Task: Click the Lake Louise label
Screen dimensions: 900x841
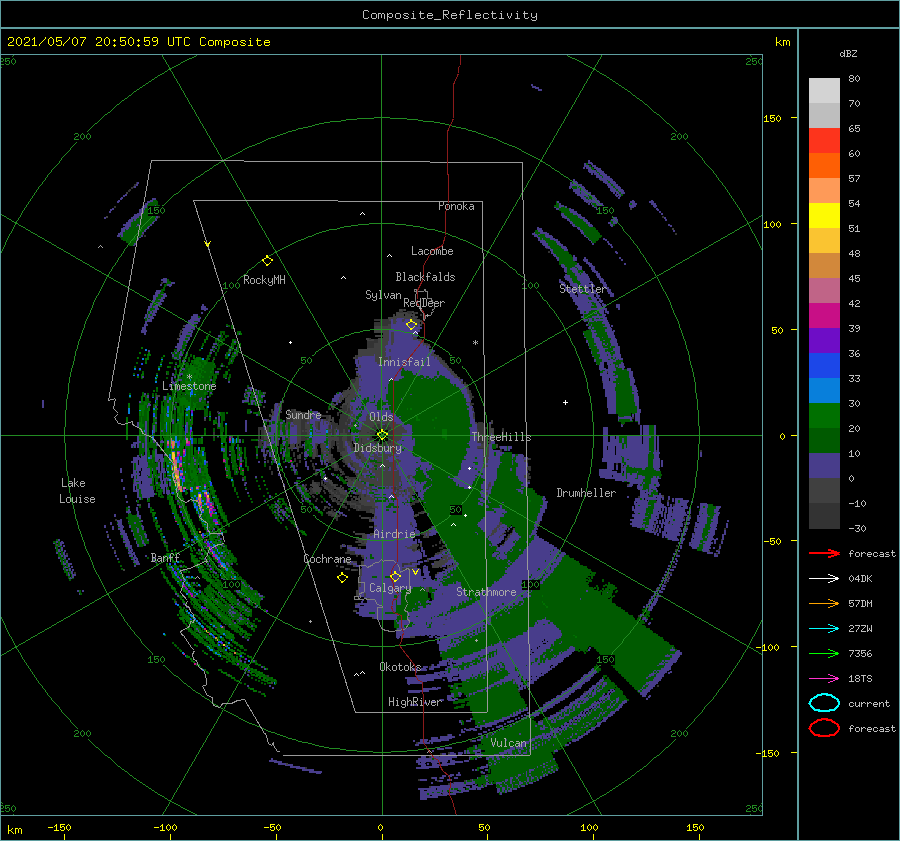Action: click(x=77, y=491)
